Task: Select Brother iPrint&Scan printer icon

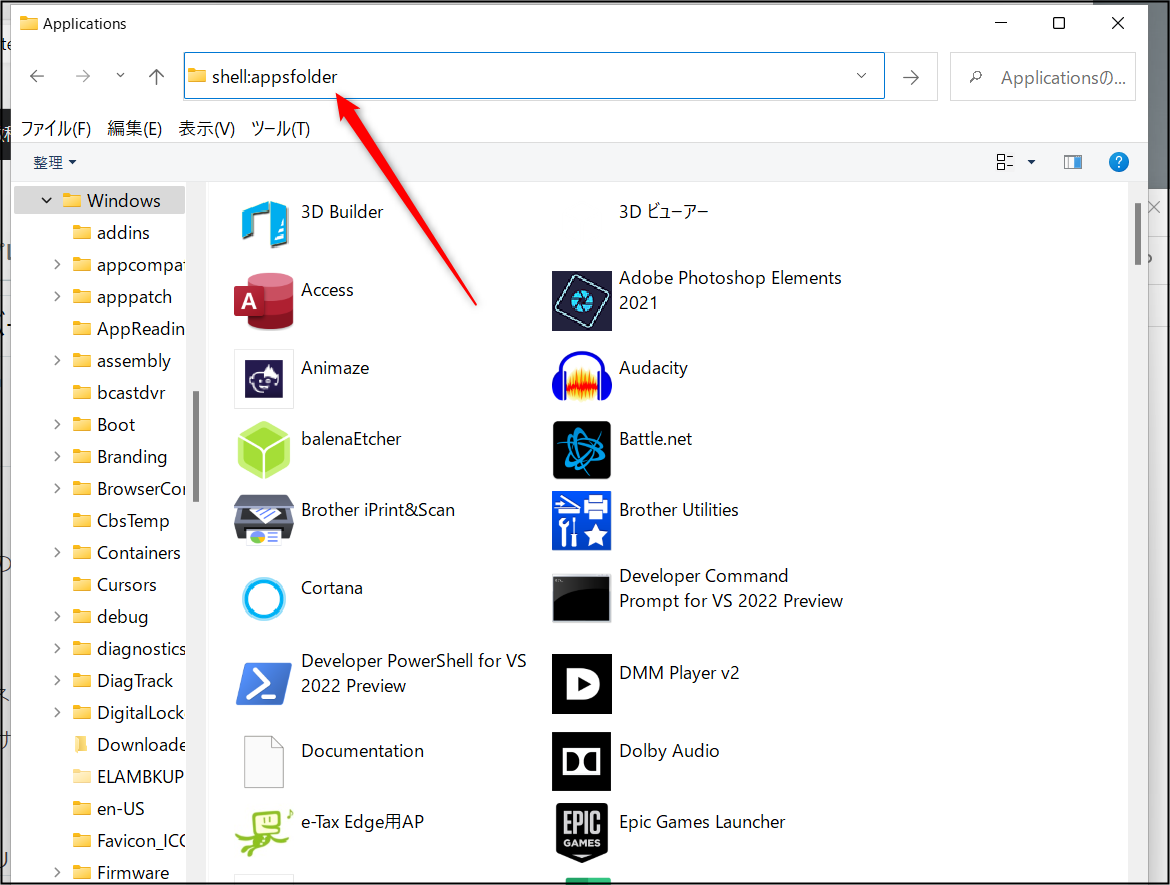Action: 264,520
